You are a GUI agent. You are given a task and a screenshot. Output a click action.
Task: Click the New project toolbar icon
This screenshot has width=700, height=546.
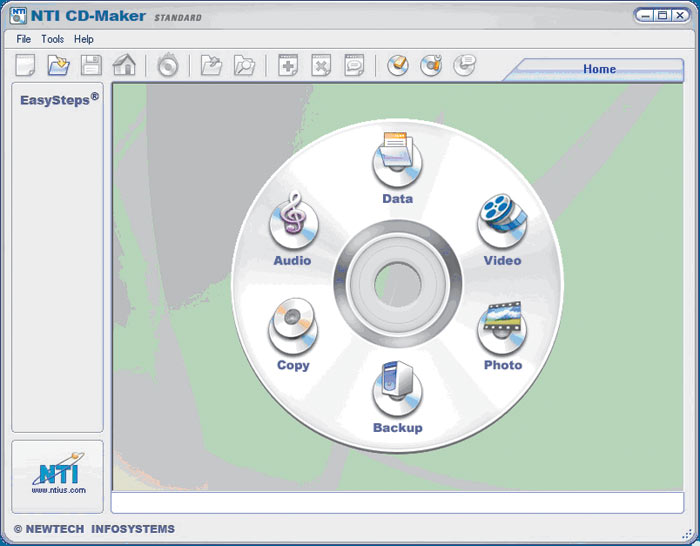click(x=25, y=66)
